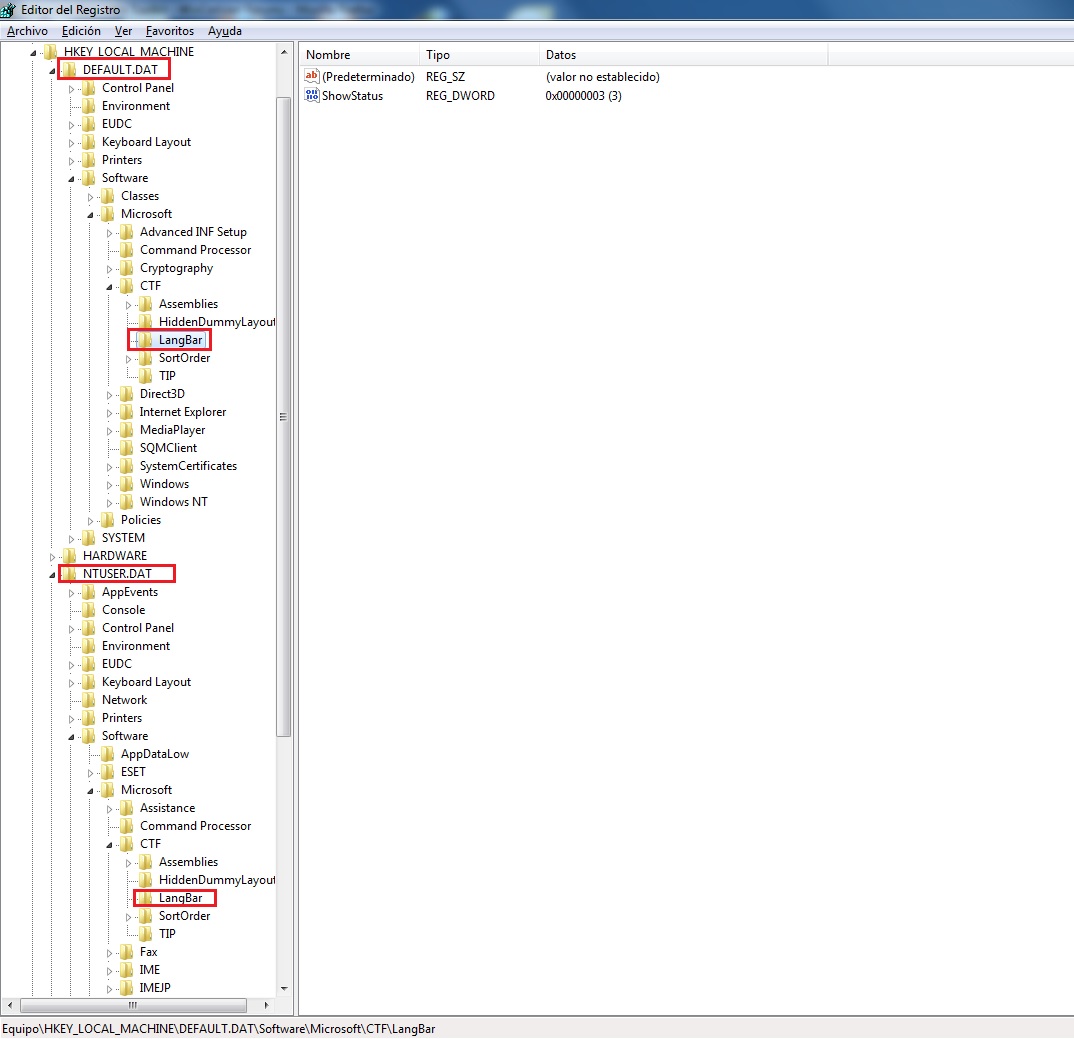
Task: Click the HARDWARE key folder icon
Action: tap(69, 556)
